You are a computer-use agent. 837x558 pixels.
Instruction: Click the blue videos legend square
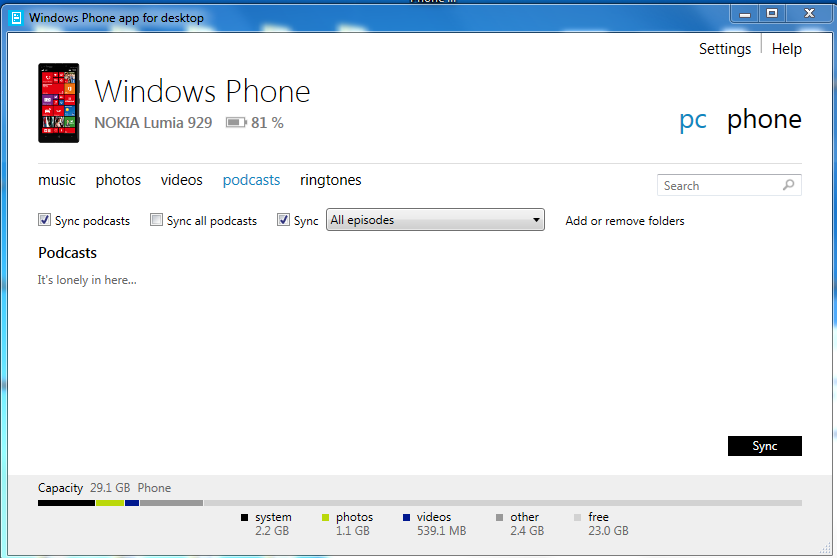pos(406,517)
